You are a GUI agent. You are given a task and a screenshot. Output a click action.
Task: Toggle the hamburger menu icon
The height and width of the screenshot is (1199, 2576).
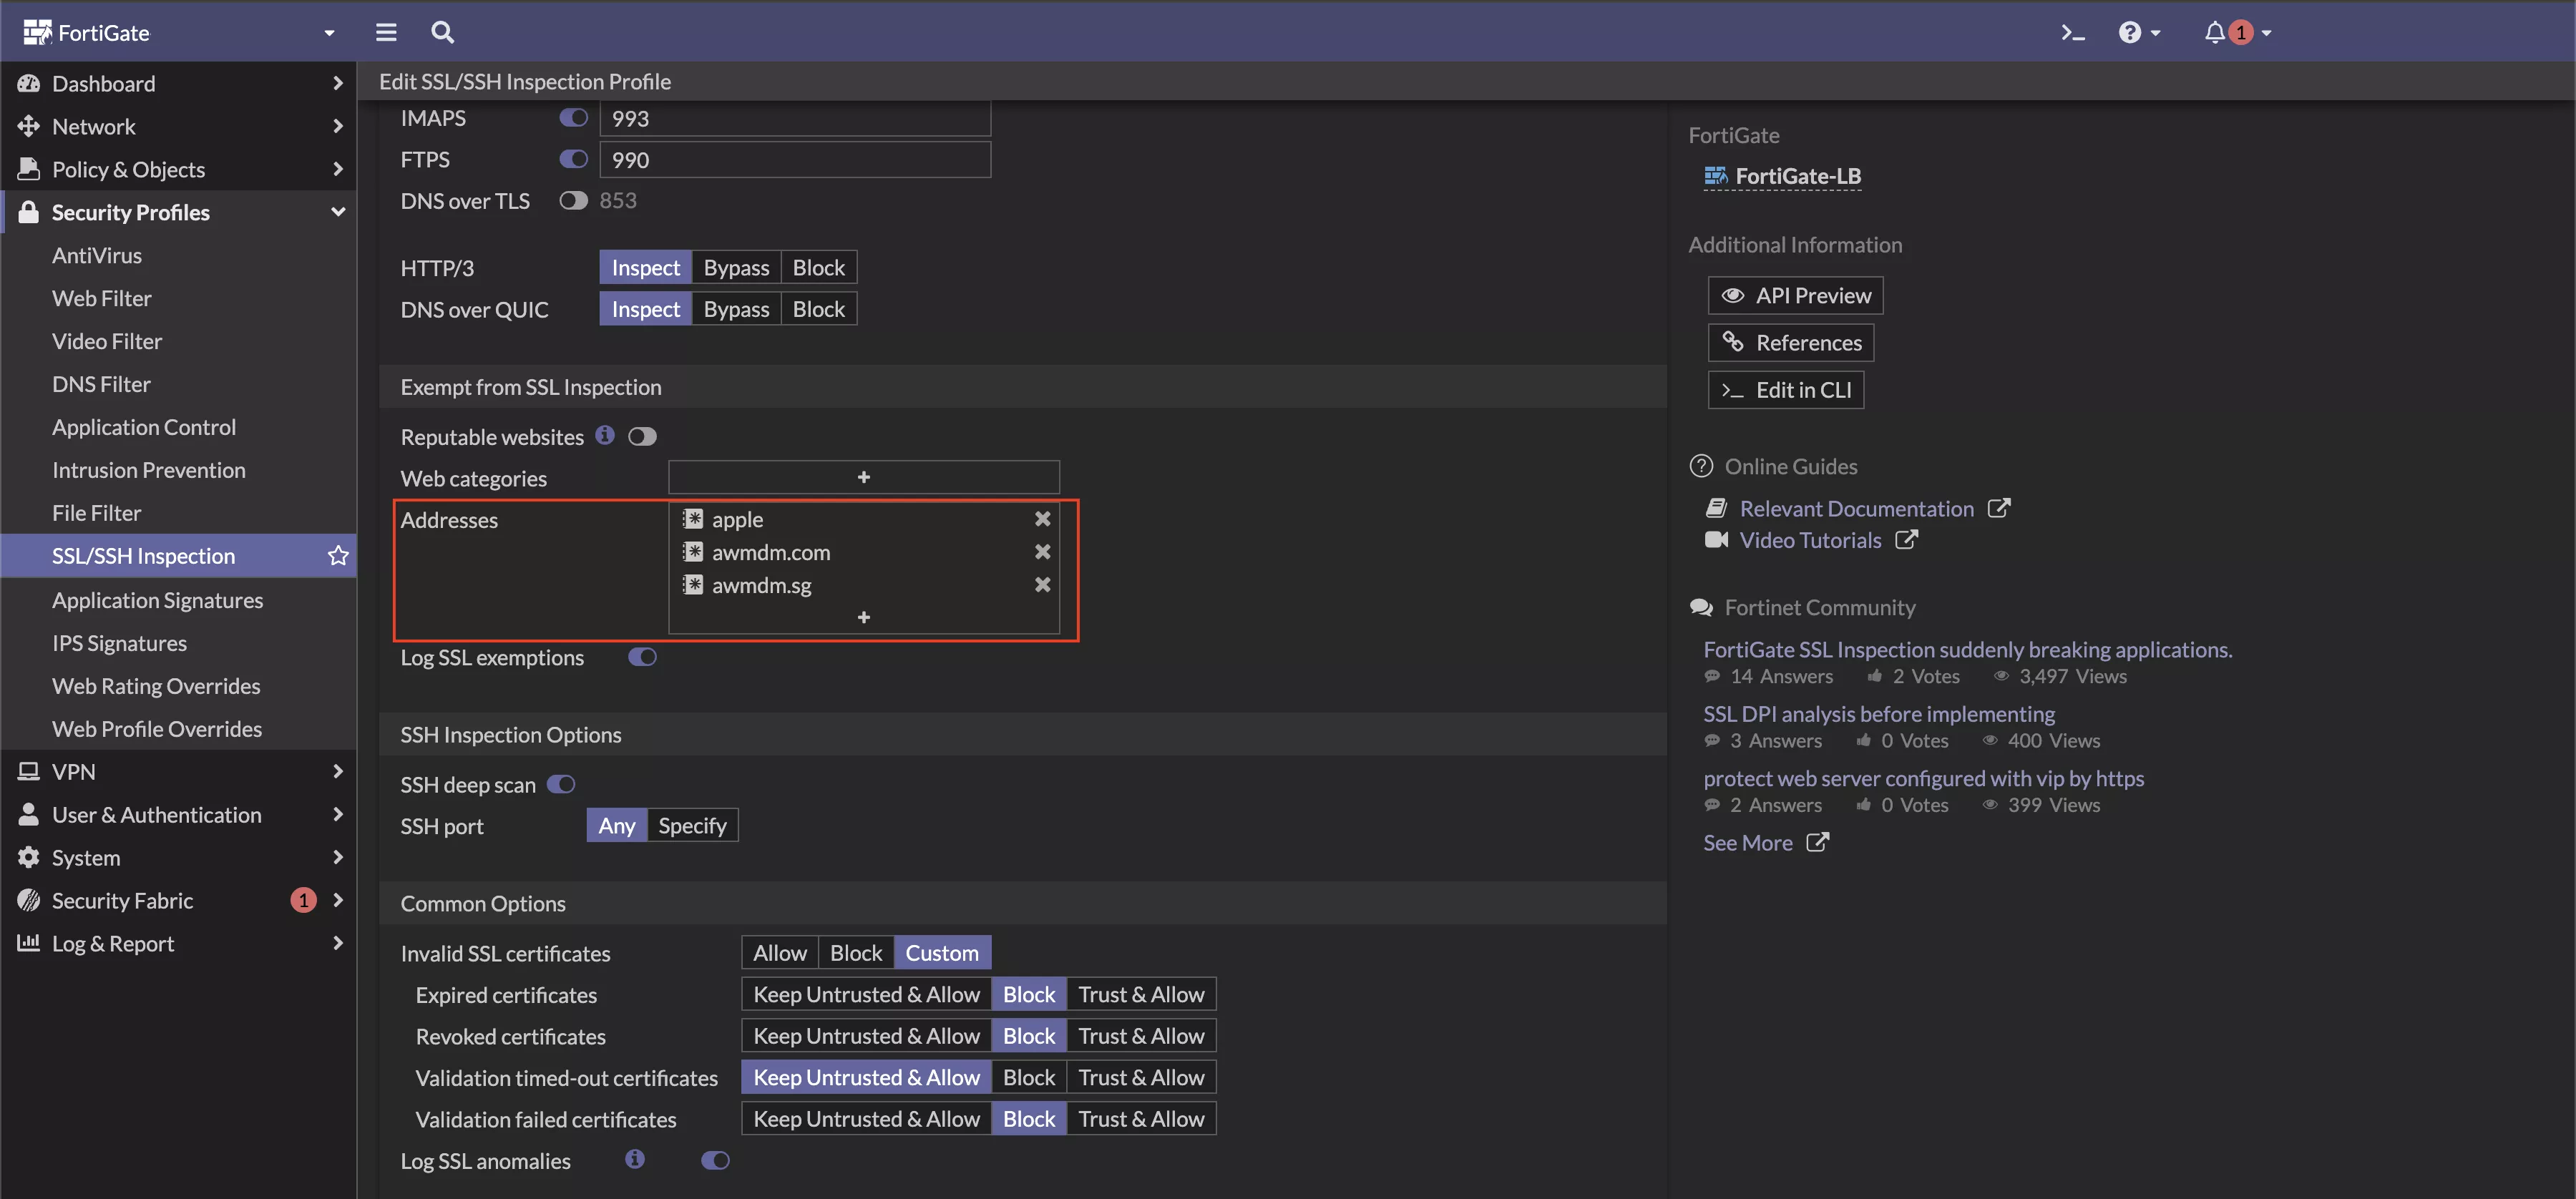click(x=386, y=33)
